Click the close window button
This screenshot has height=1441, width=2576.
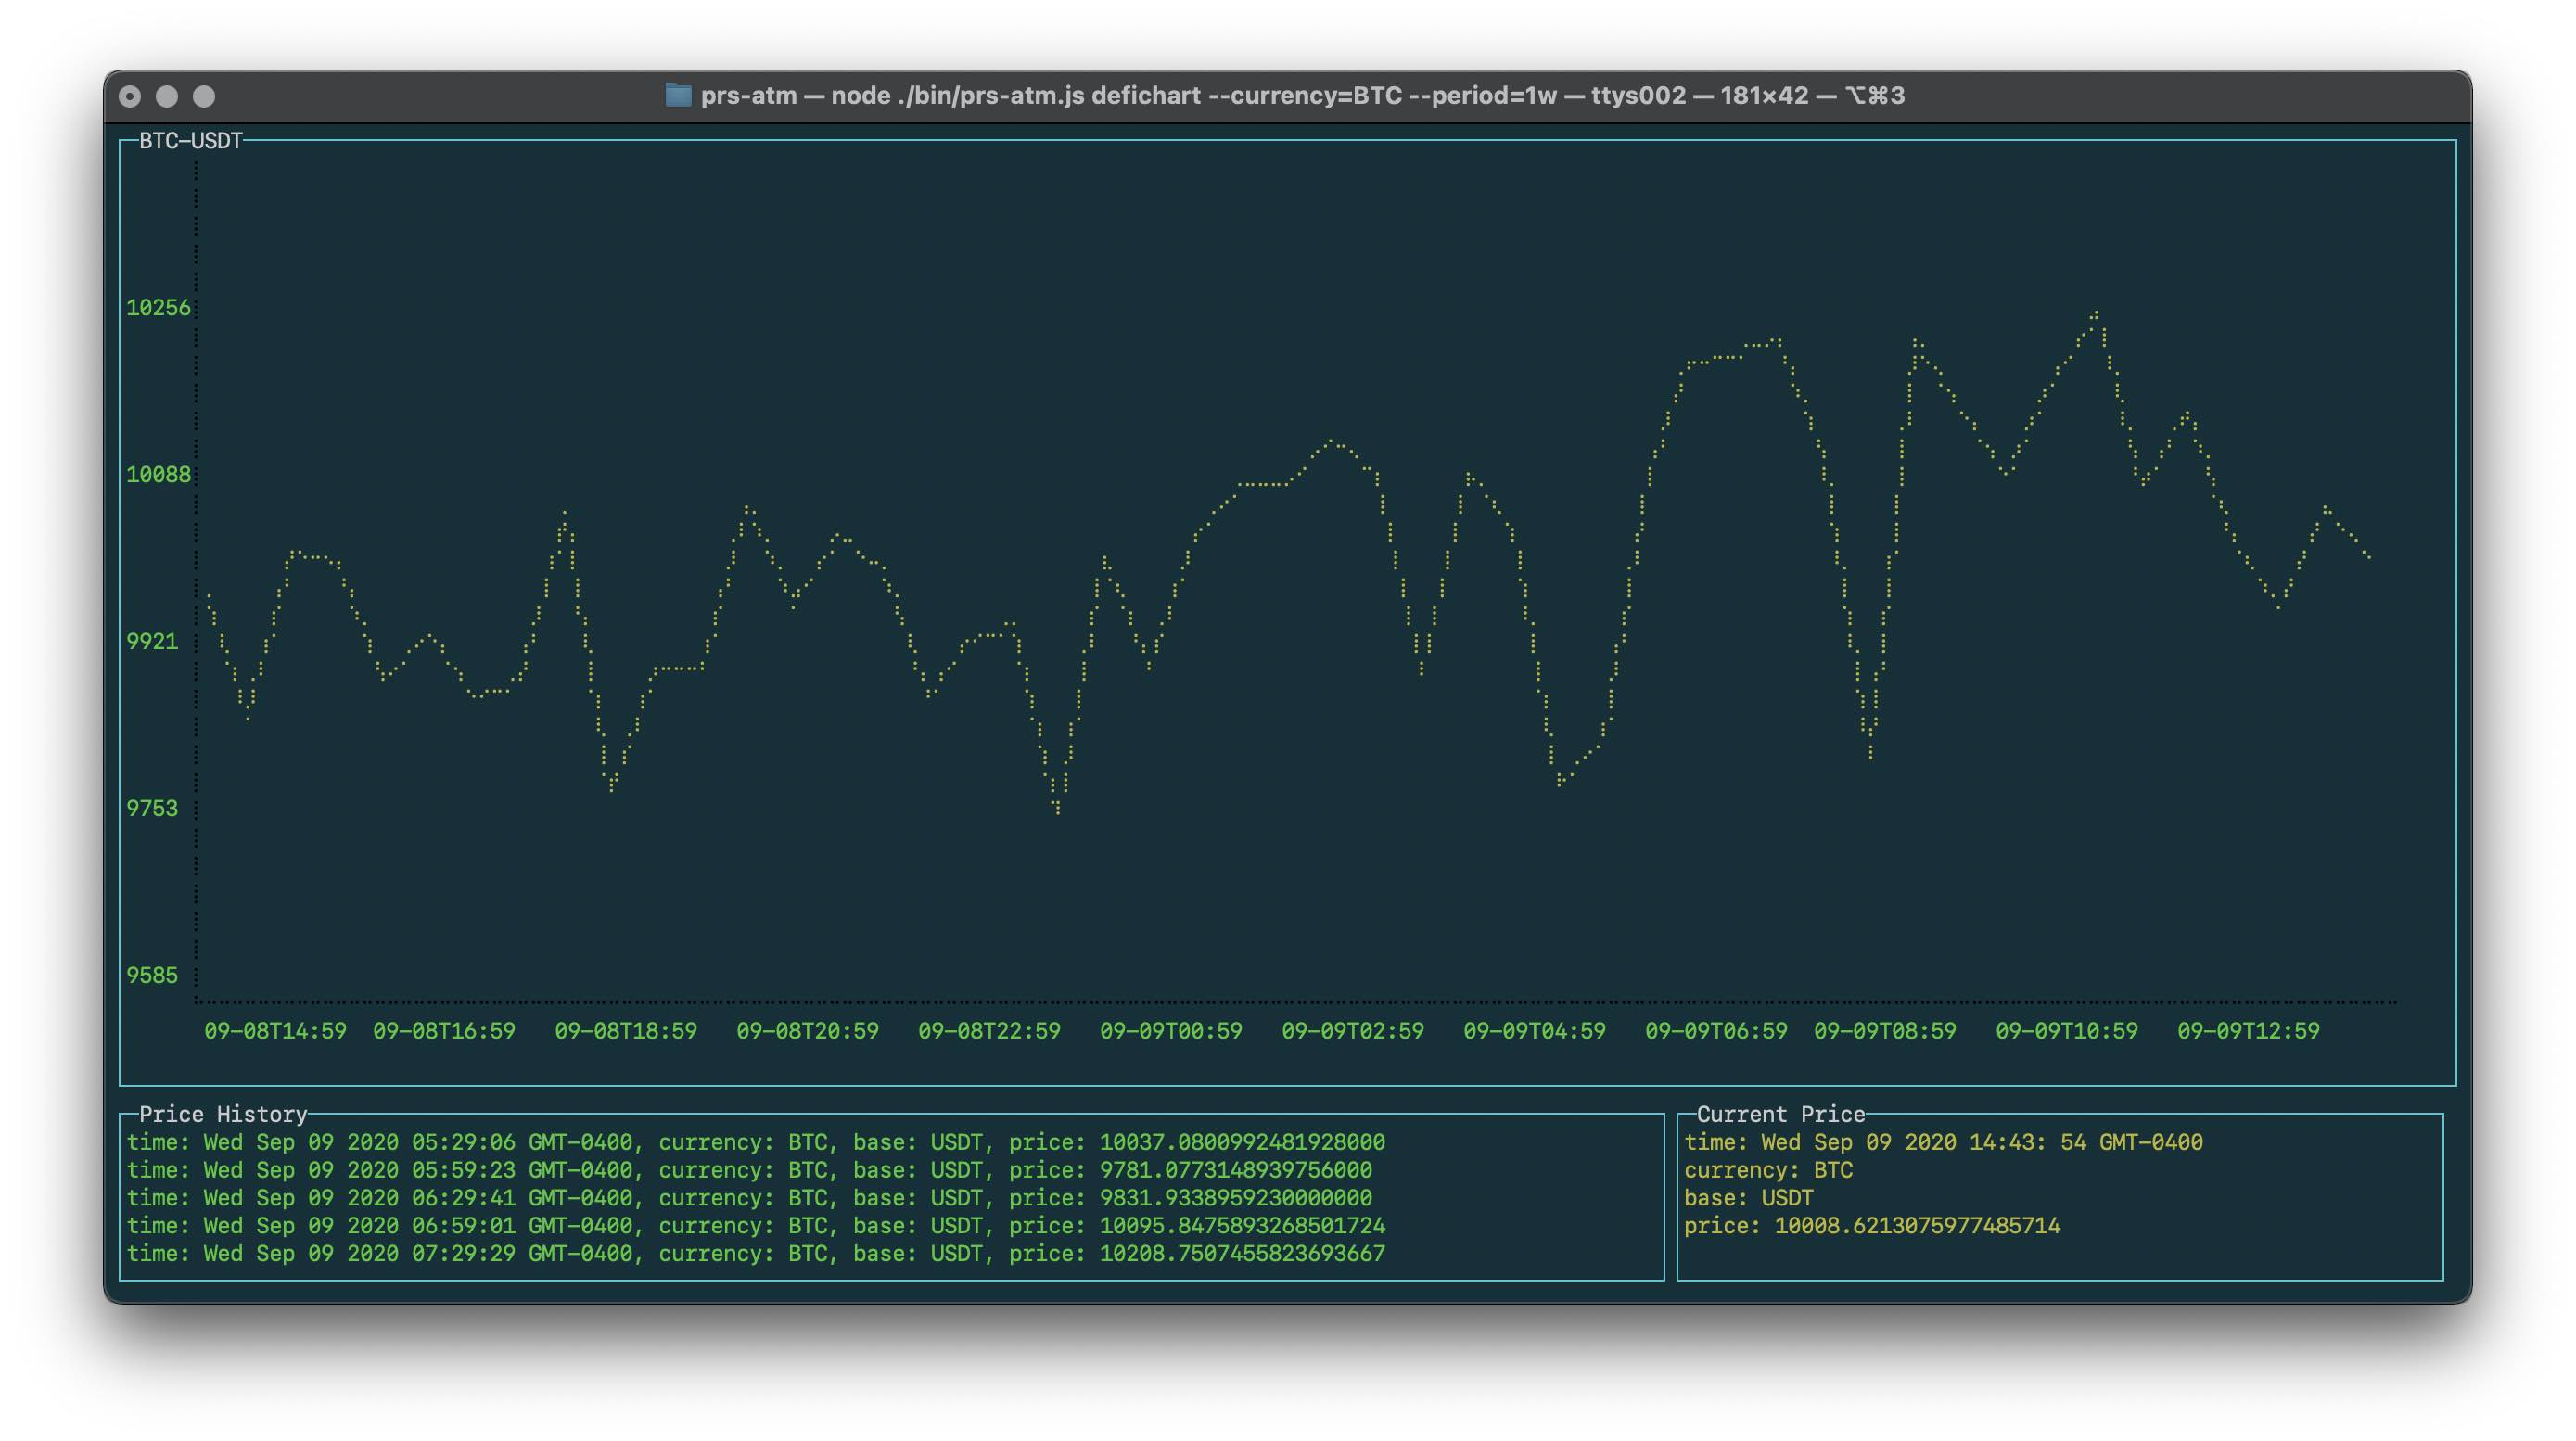[x=130, y=96]
